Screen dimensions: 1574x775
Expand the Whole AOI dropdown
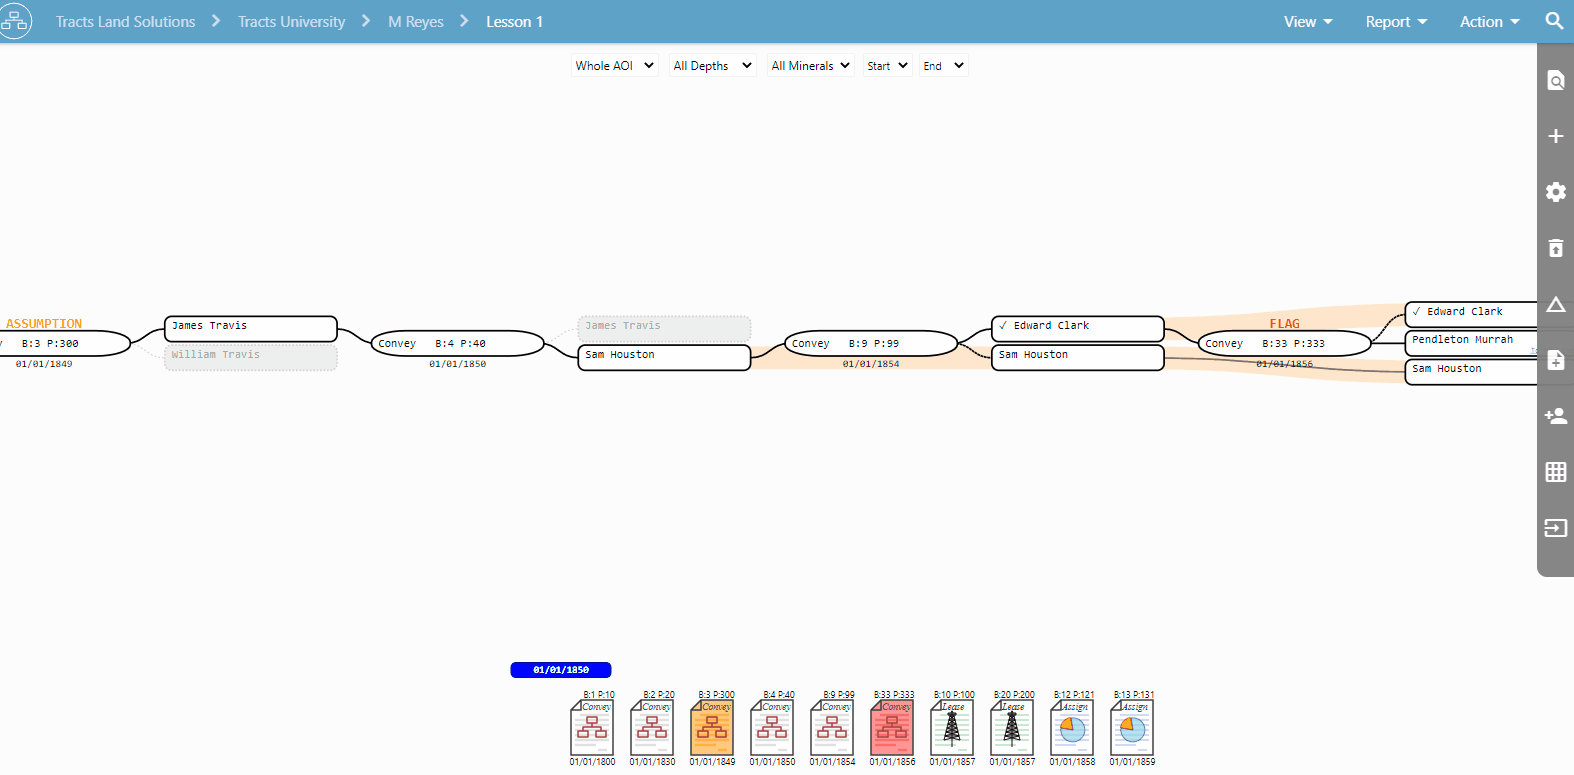(614, 66)
